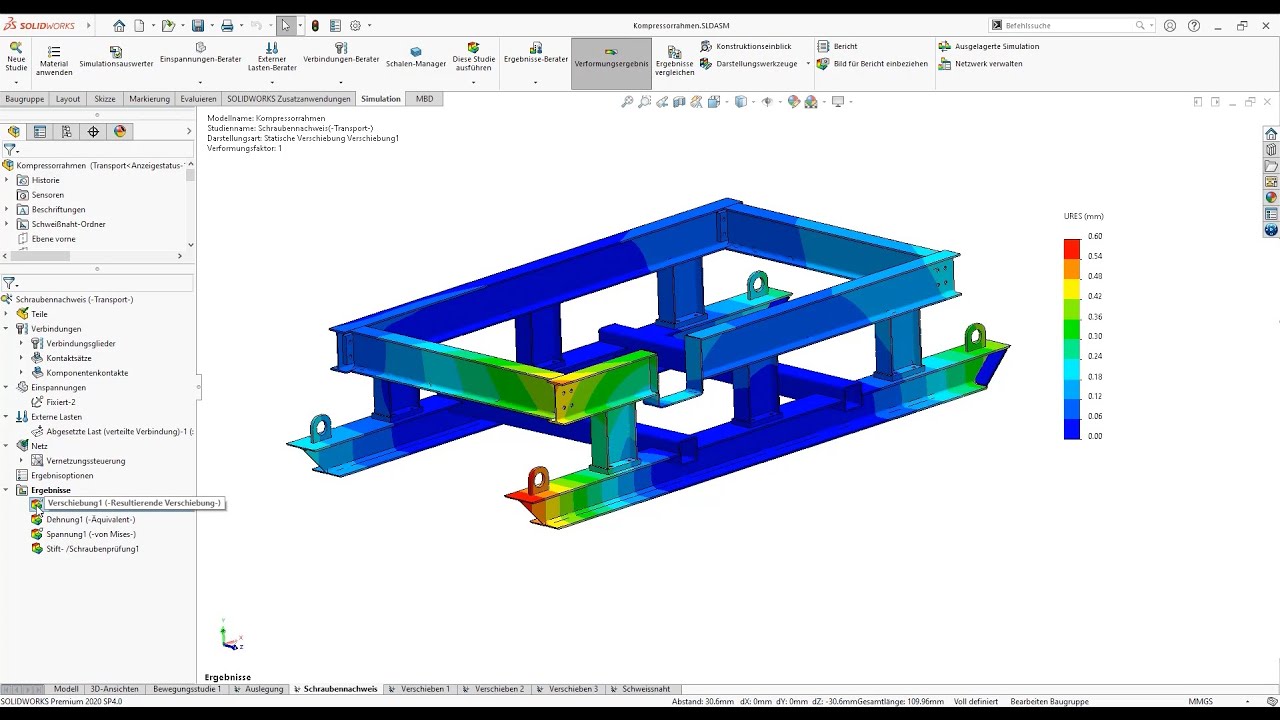
Task: Select the Konstruktionseinblick tool
Action: [x=746, y=46]
